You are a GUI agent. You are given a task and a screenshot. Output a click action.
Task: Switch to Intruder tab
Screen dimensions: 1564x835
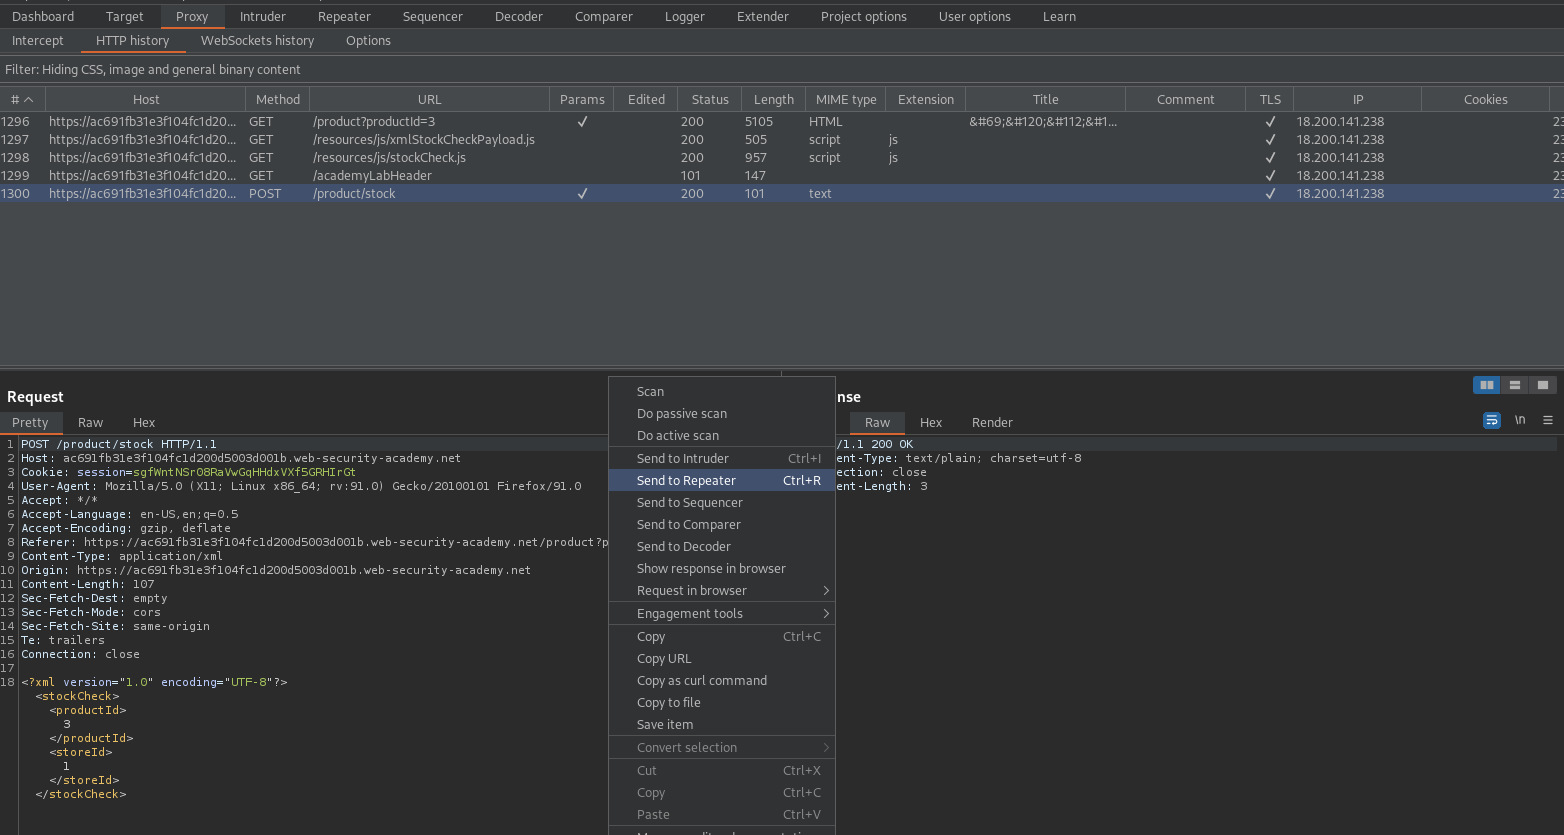click(263, 17)
